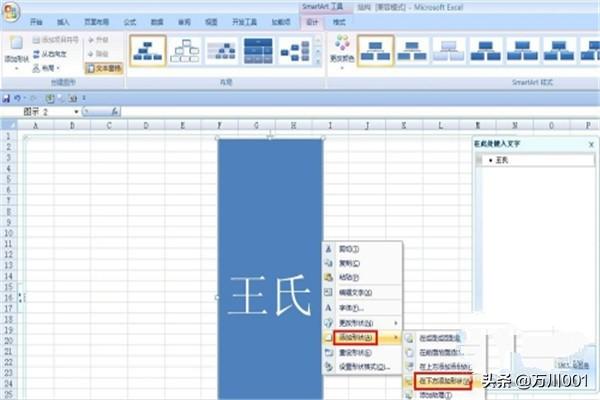
Task: Open the Name Box dropdown arrow
Action: [76, 112]
